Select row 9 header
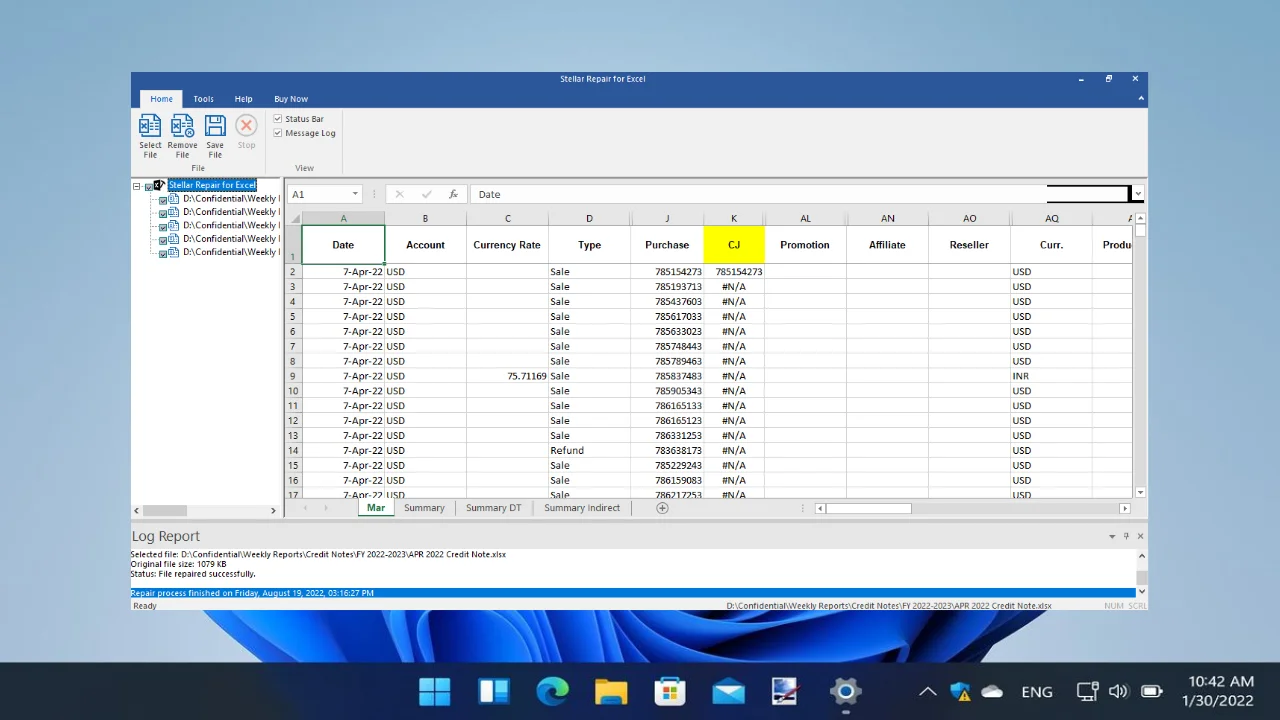The width and height of the screenshot is (1280, 720). 293,376
